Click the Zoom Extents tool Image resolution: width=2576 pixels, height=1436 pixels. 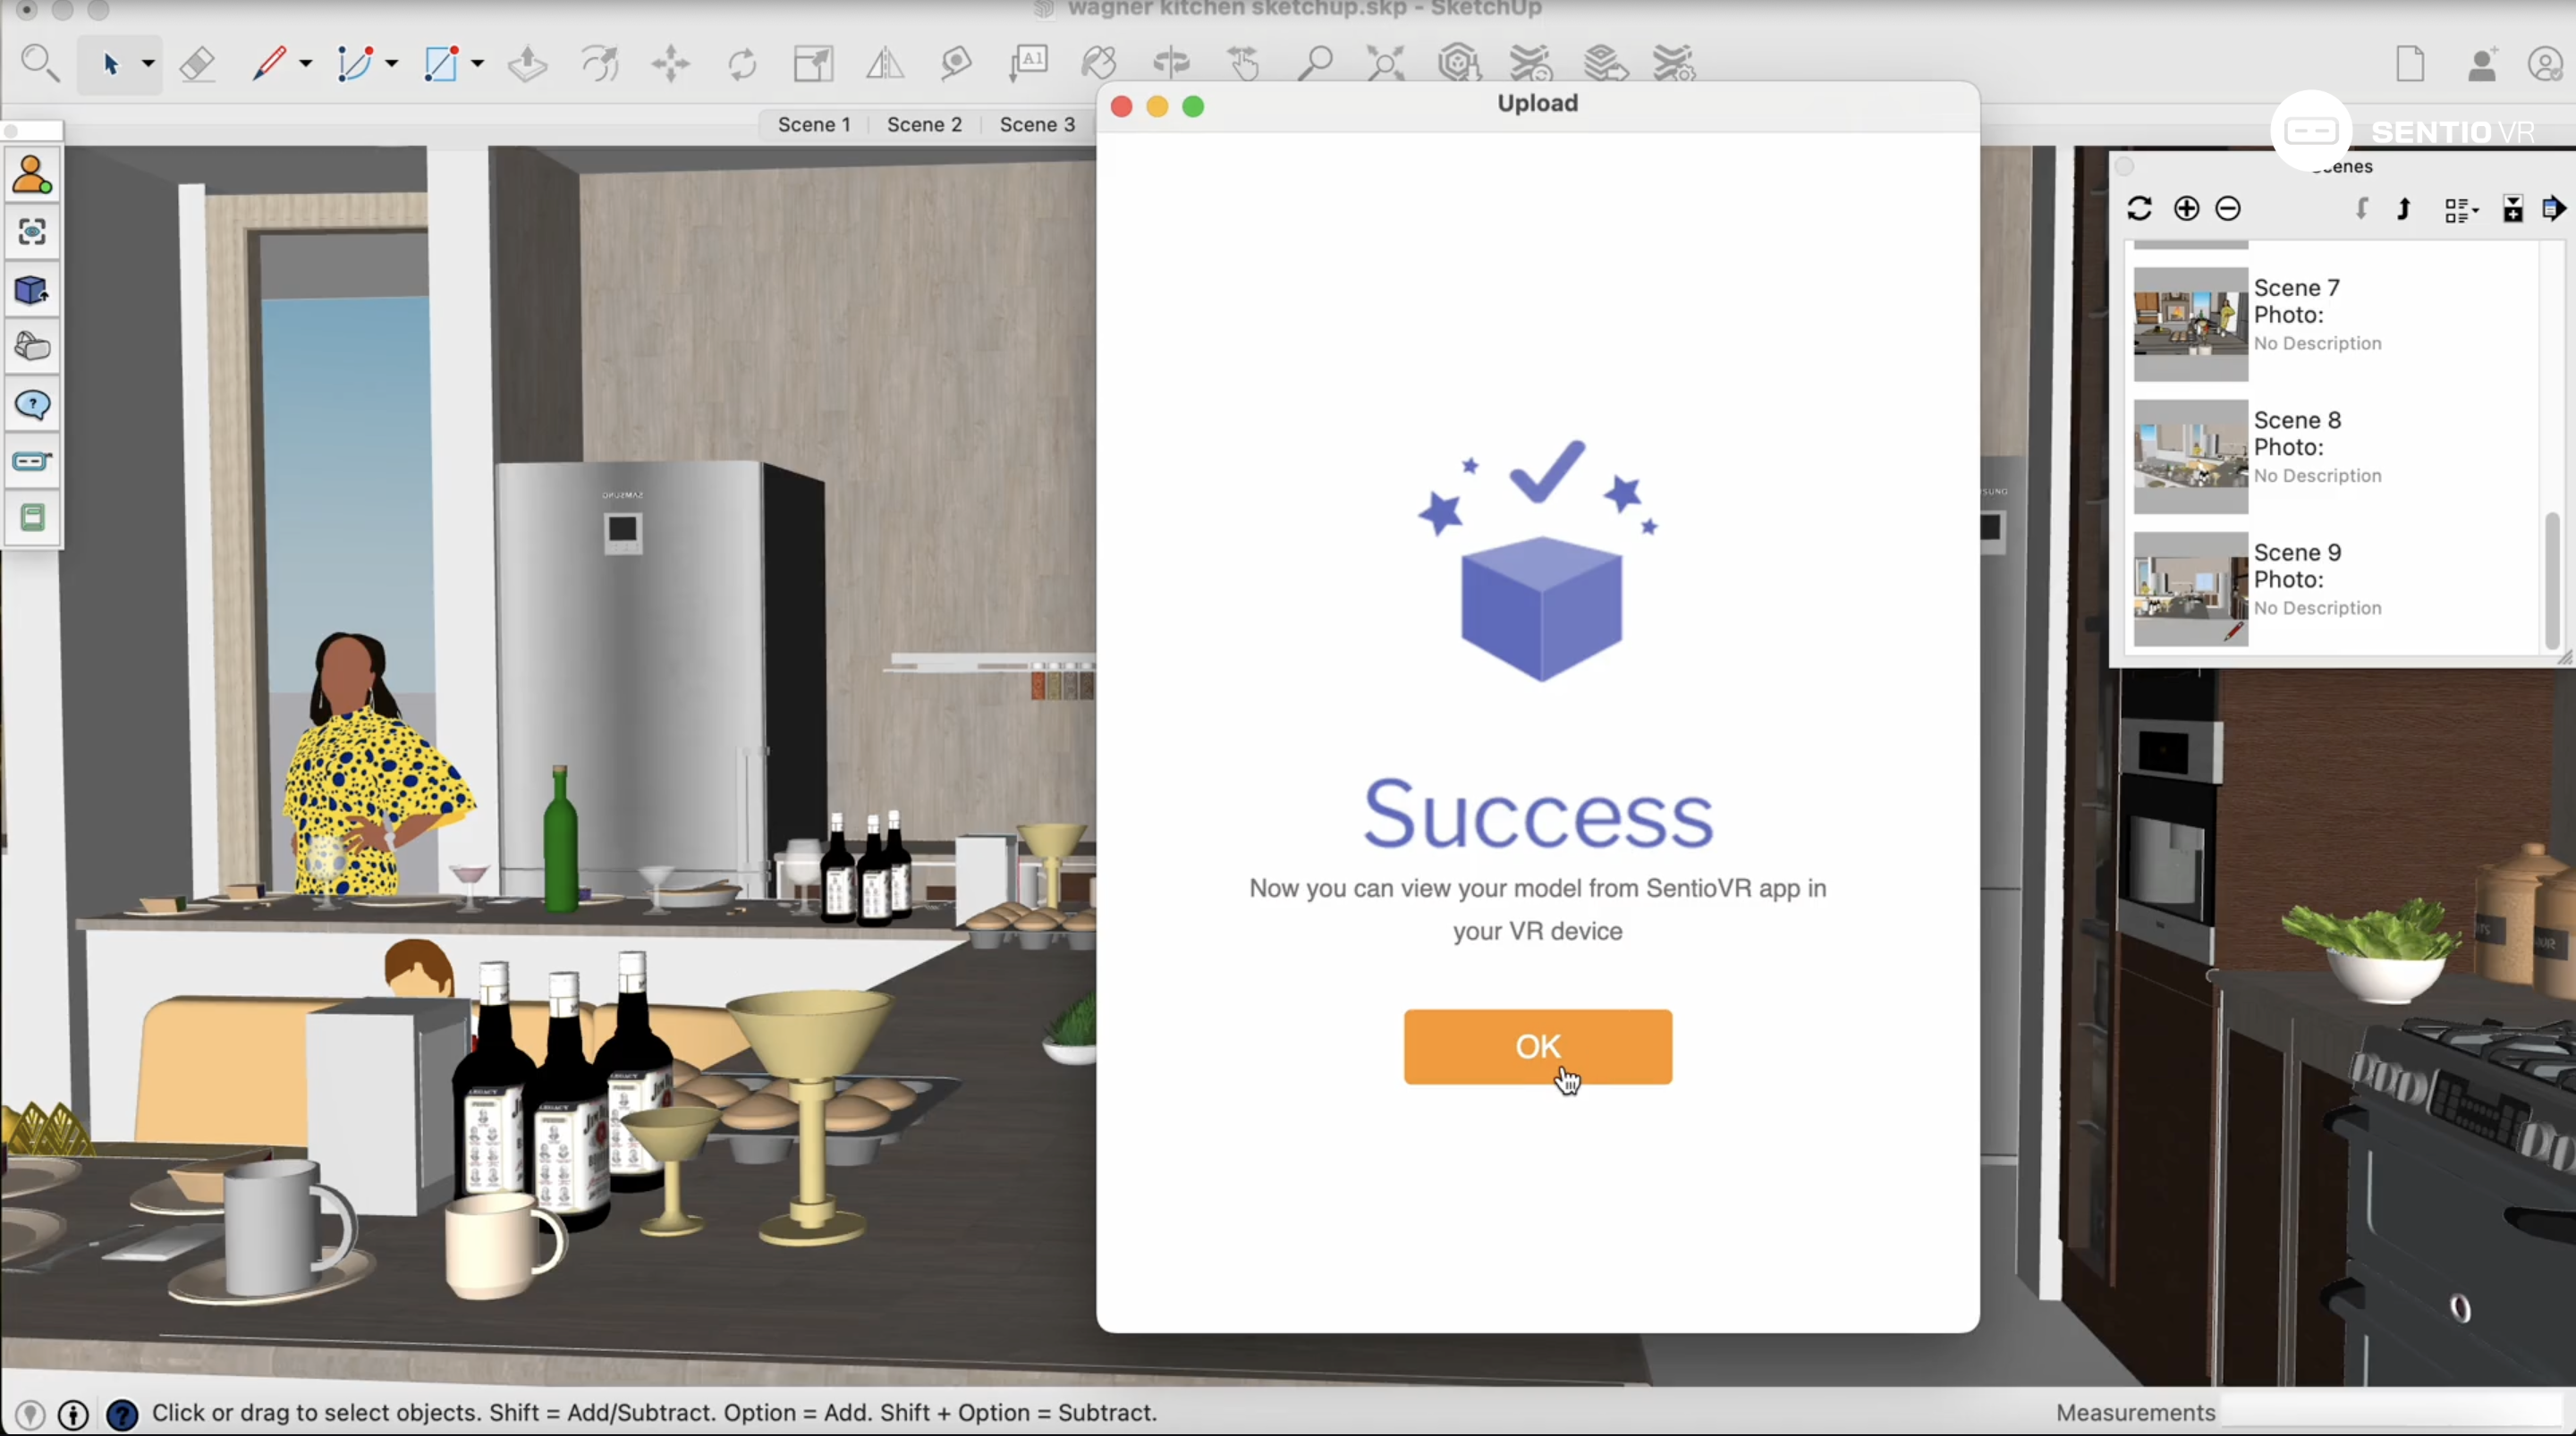(1386, 64)
